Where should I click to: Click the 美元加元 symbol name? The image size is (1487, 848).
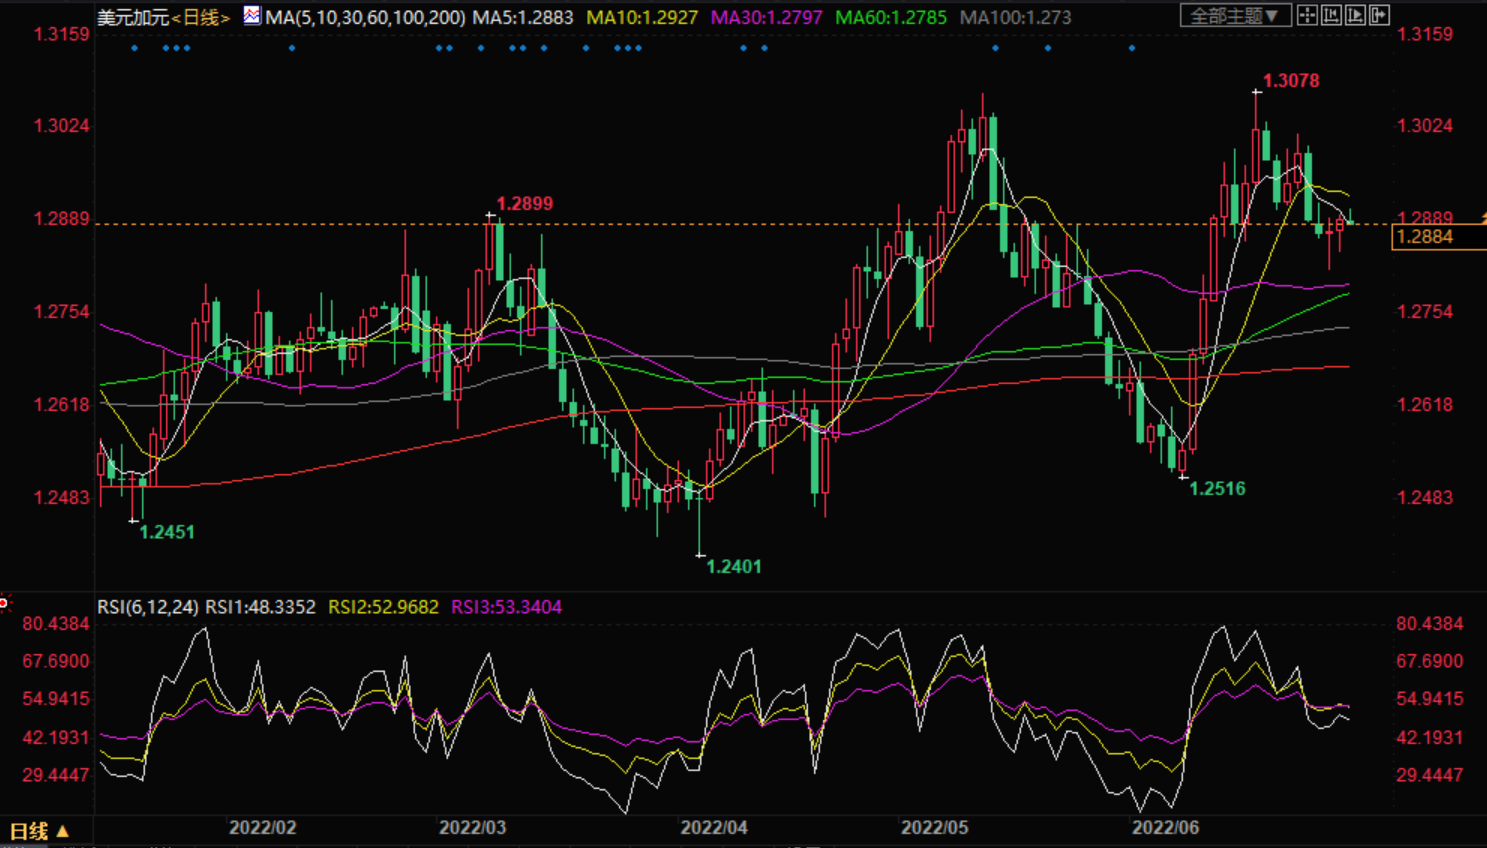point(132,18)
